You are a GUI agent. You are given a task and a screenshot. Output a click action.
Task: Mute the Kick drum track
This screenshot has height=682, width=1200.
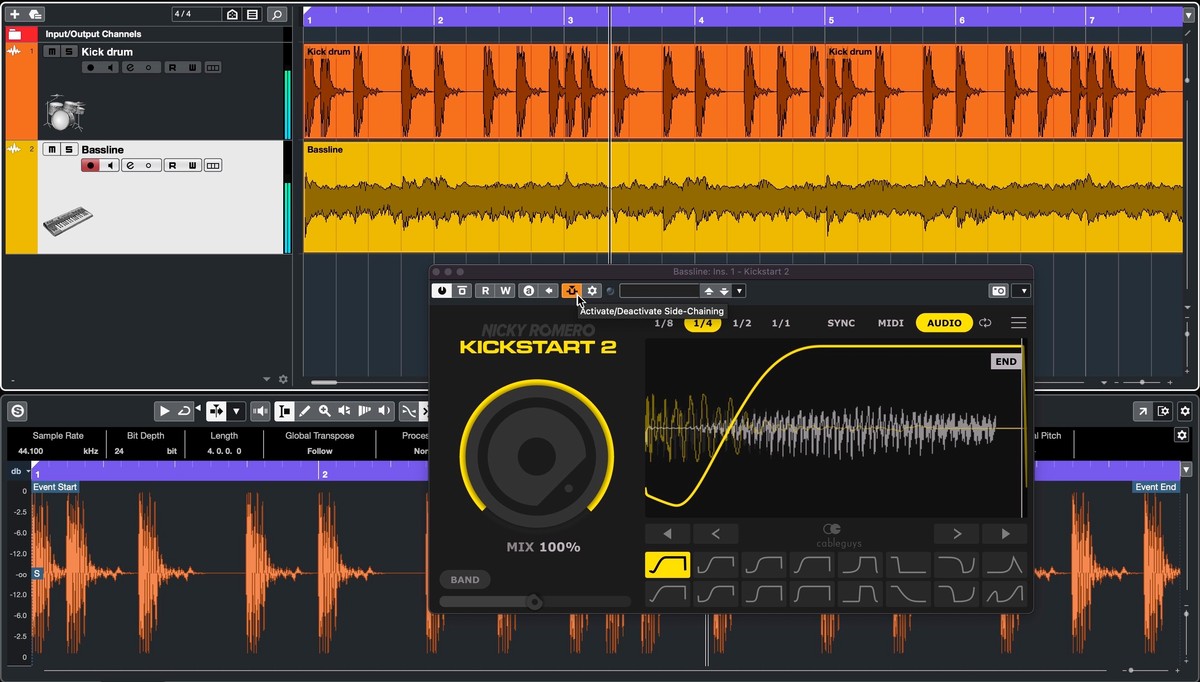(52, 52)
